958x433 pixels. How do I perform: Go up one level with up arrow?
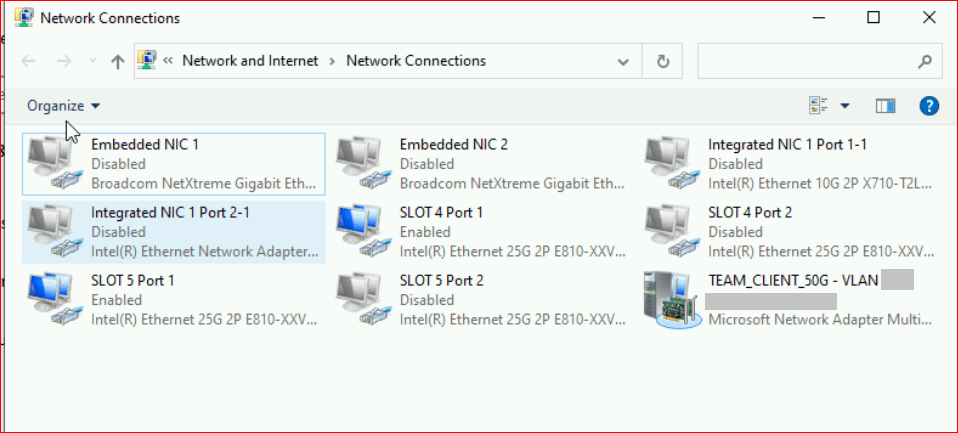point(118,61)
